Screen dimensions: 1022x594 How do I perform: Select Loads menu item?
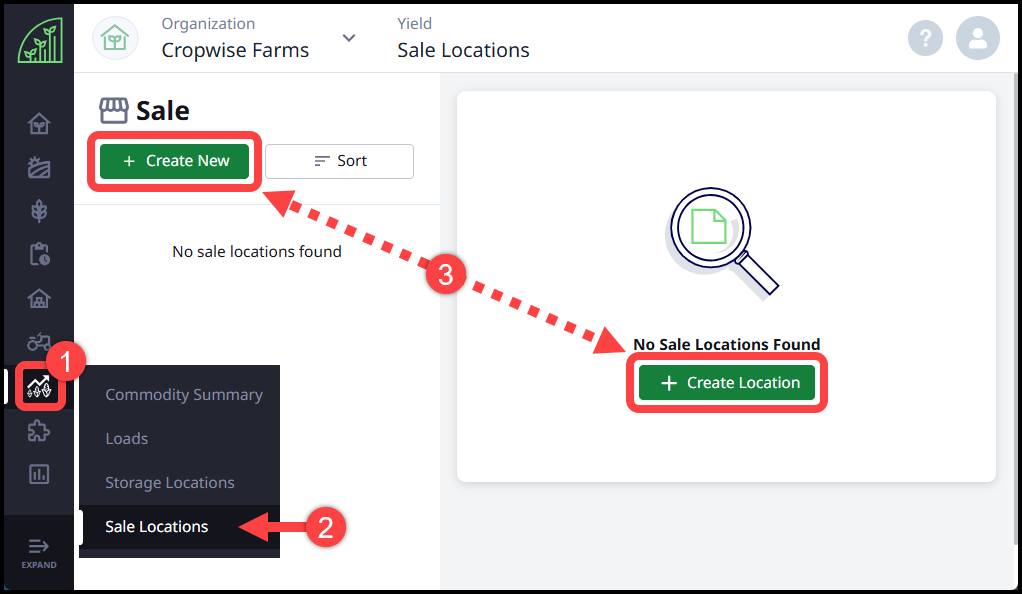(x=126, y=439)
